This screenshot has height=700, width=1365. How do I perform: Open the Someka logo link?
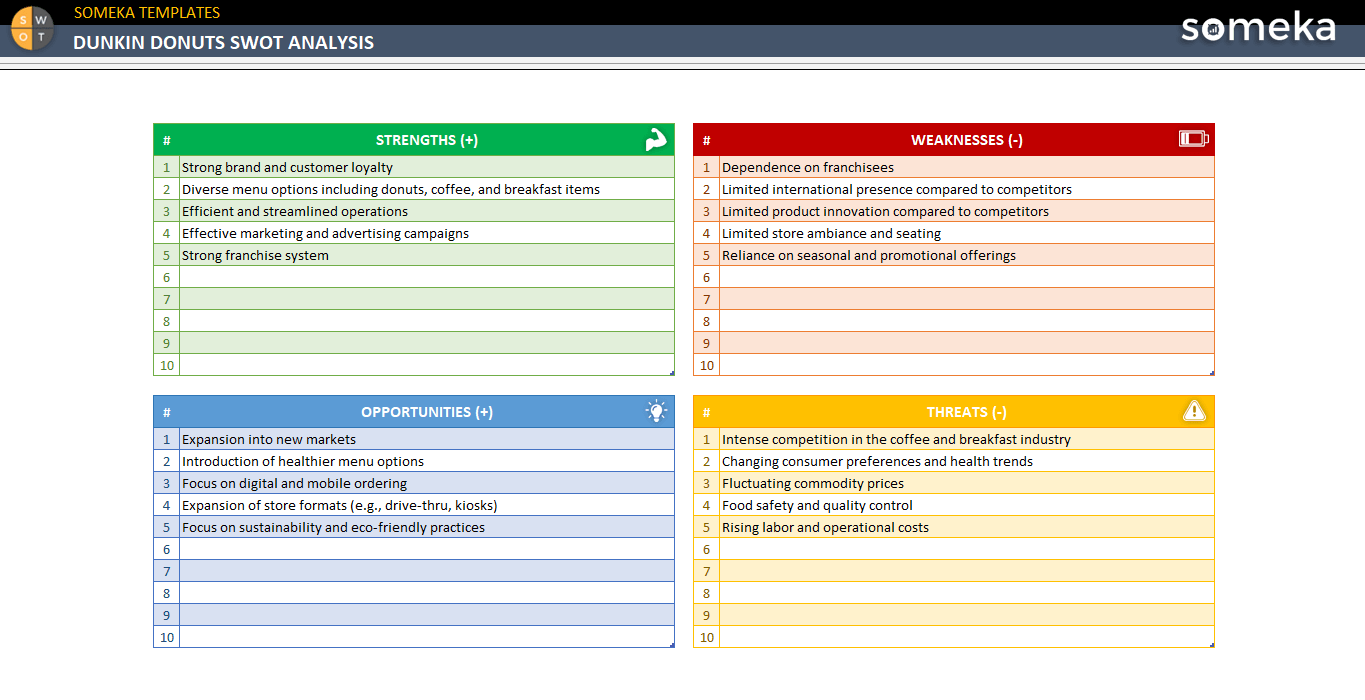coord(1258,27)
